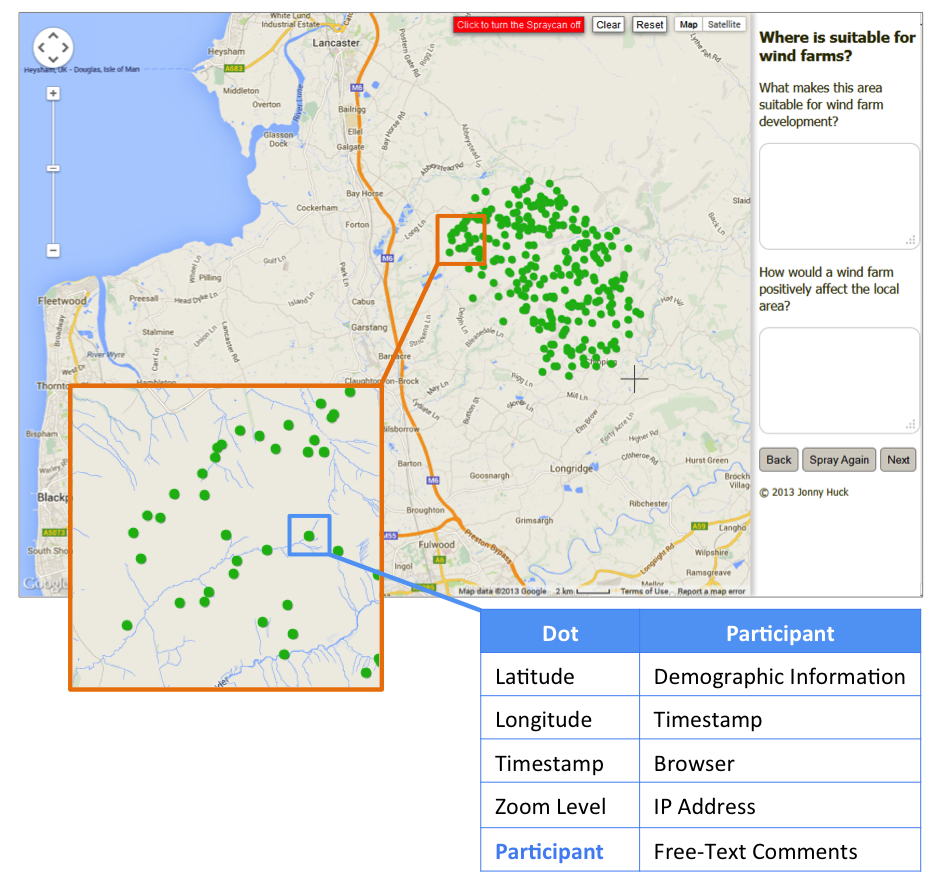The width and height of the screenshot is (936, 893).
Task: Click the Reset button on the map
Action: click(x=649, y=25)
